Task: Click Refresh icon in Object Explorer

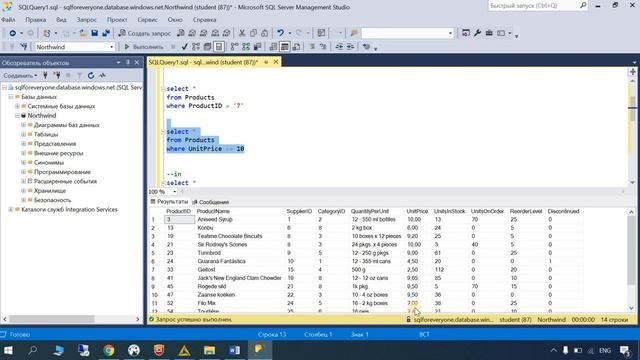Action: click(x=91, y=76)
